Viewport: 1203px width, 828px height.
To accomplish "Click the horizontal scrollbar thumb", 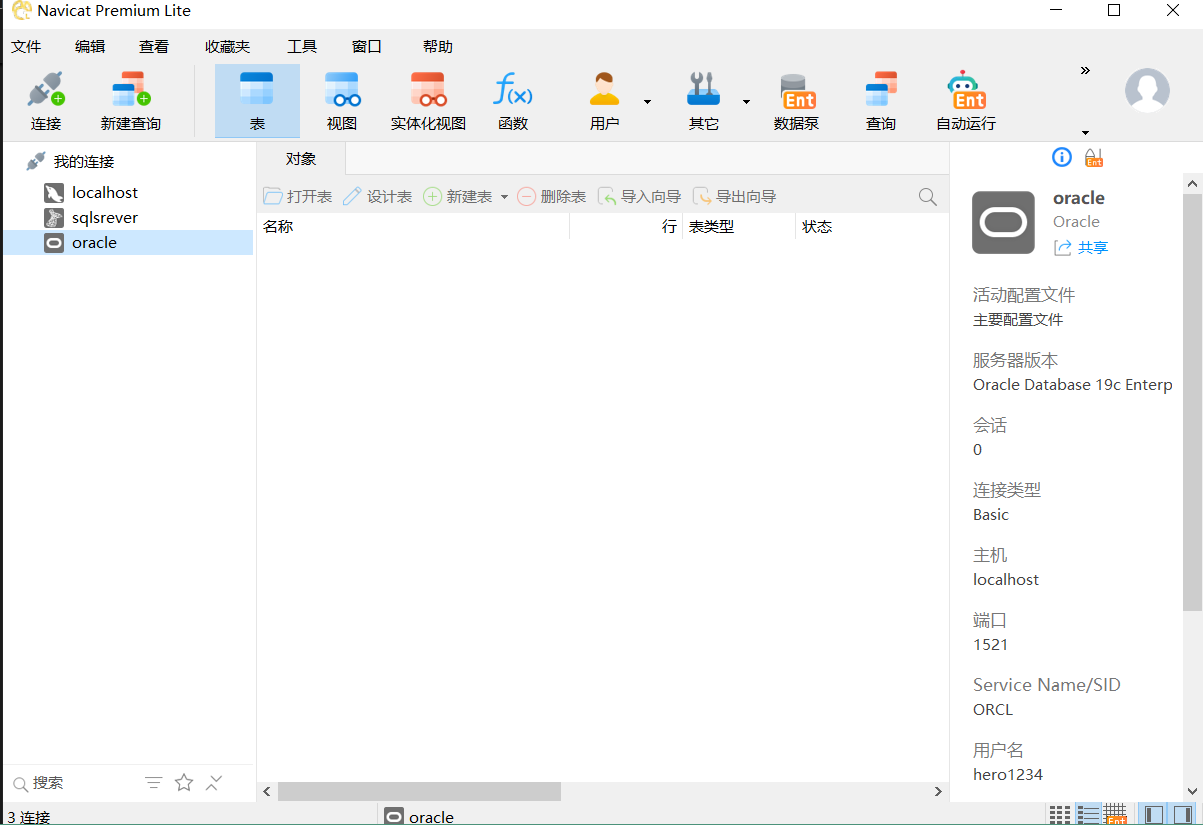I will (419, 791).
